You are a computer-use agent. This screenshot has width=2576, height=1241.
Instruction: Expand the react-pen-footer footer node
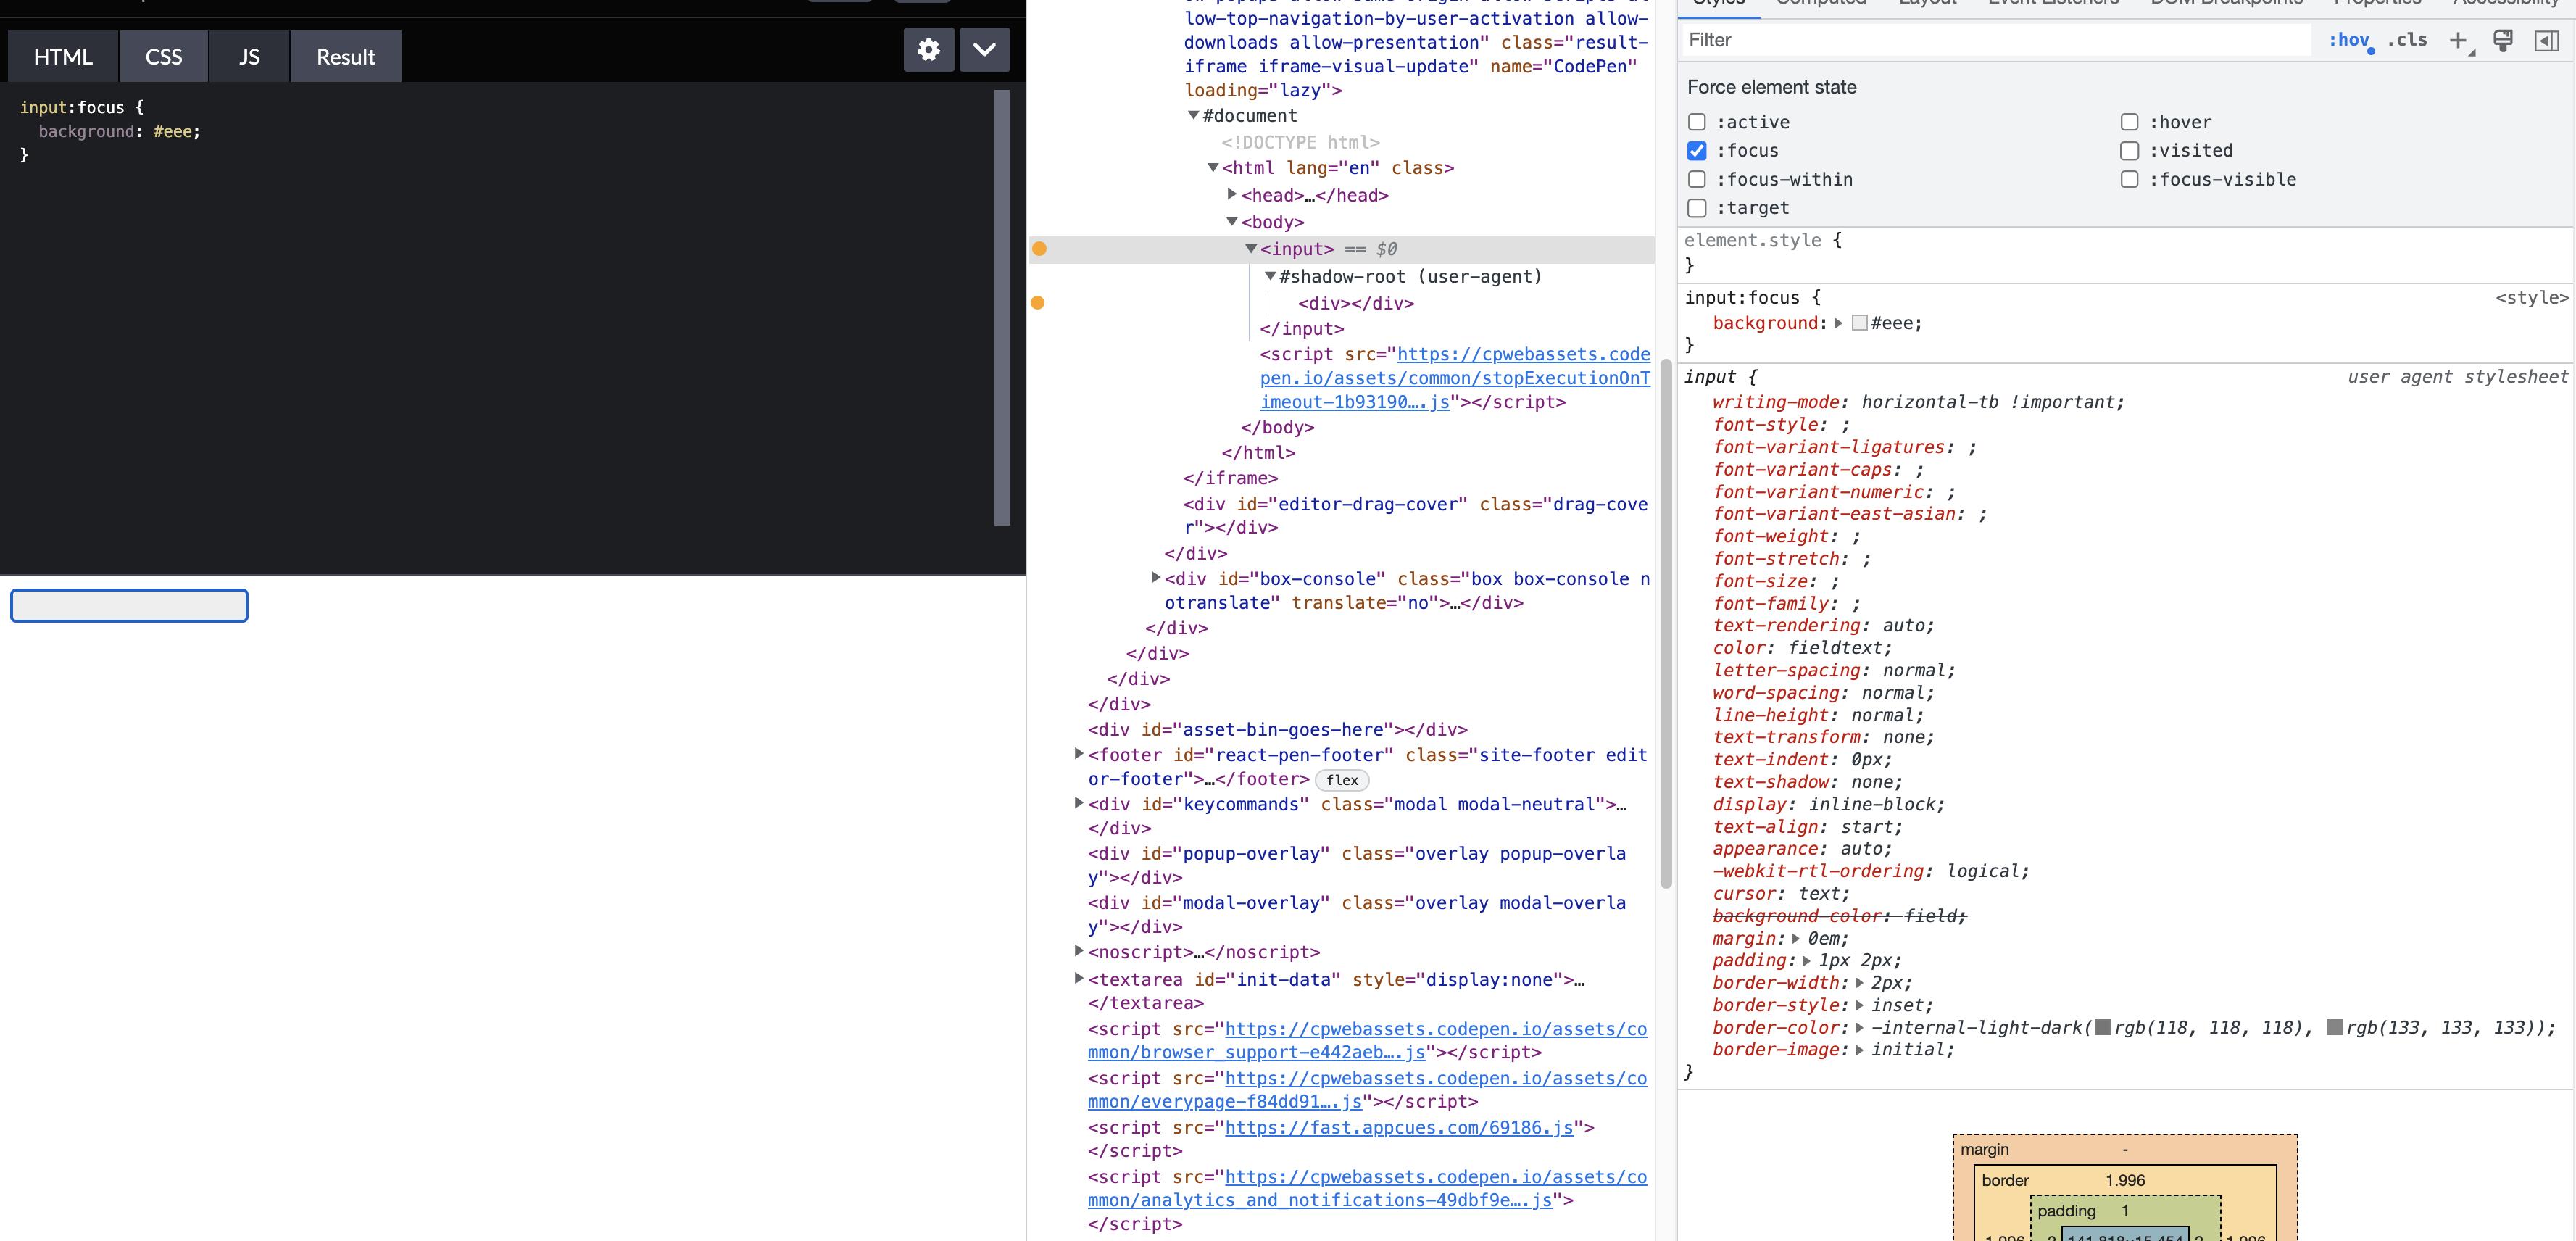click(x=1079, y=753)
